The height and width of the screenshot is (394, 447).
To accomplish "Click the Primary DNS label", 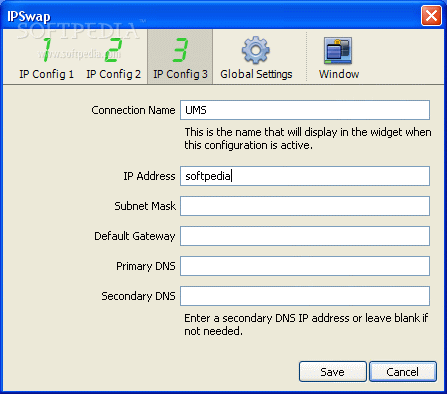I will click(146, 266).
